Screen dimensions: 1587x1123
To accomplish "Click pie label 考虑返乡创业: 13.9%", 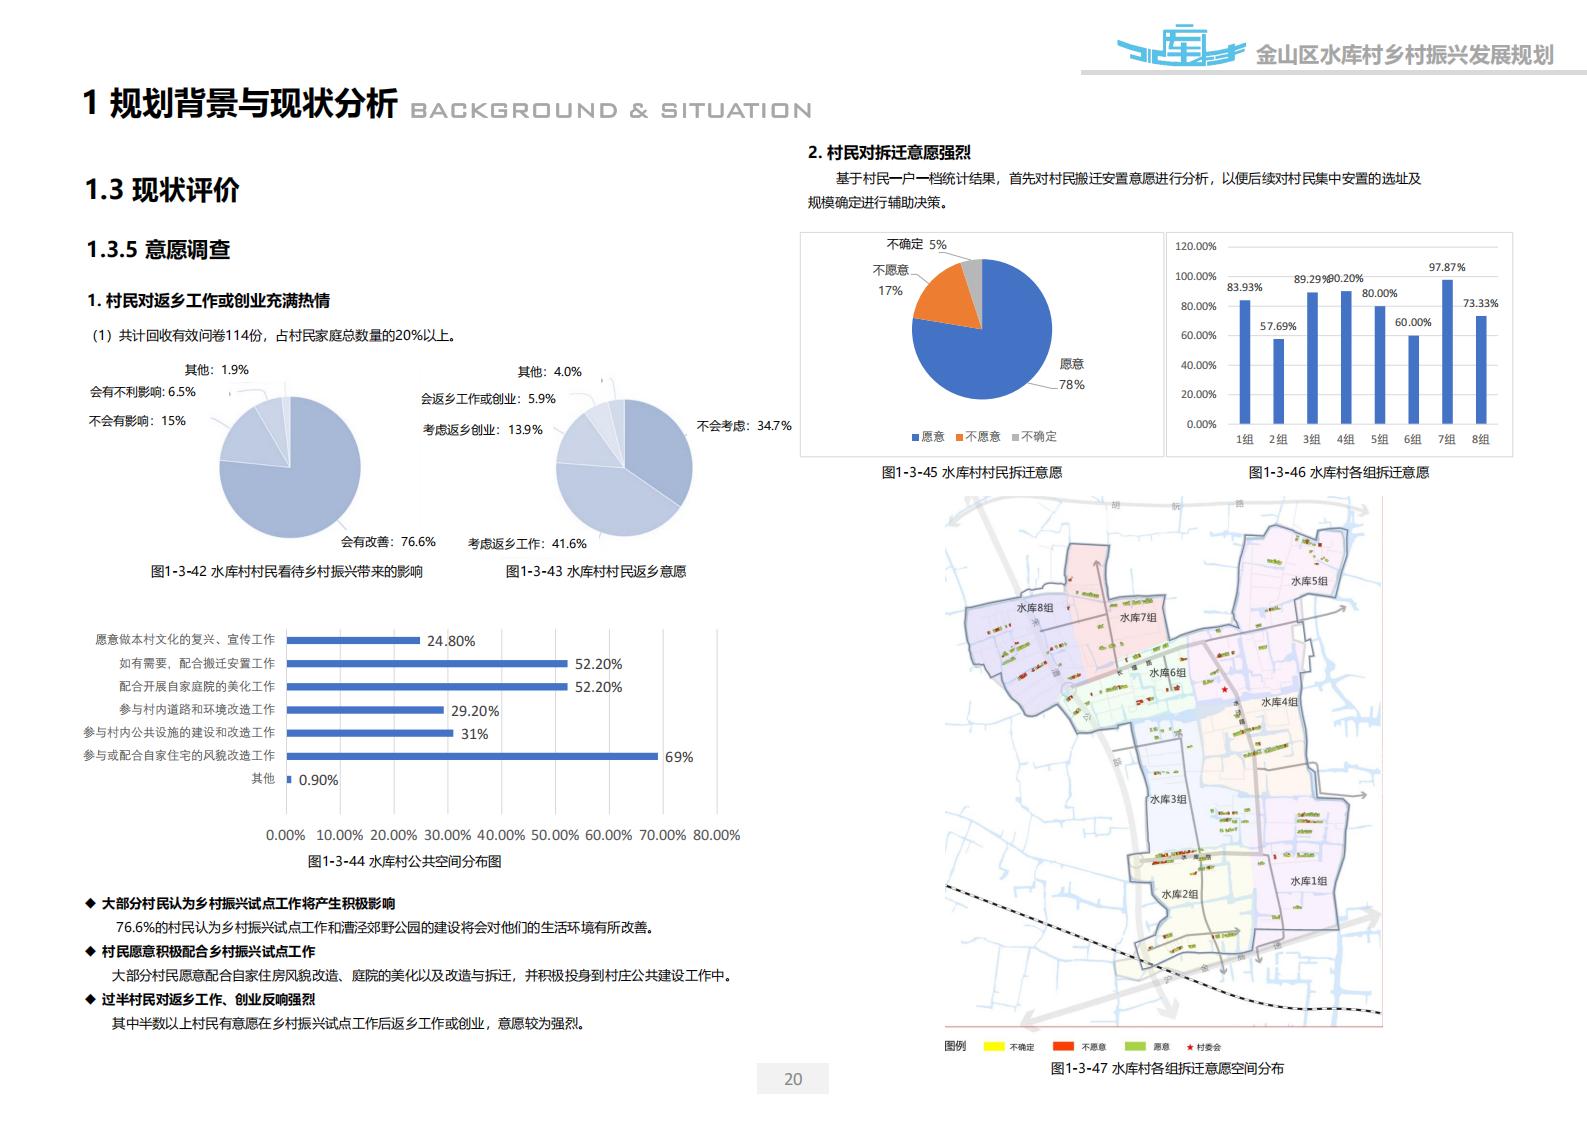I will [482, 430].
